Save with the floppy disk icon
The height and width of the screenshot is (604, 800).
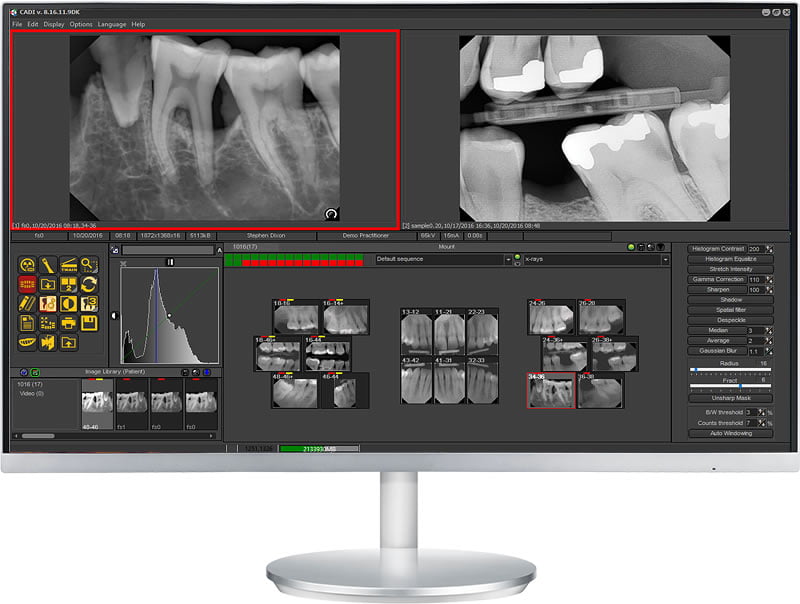click(x=89, y=323)
